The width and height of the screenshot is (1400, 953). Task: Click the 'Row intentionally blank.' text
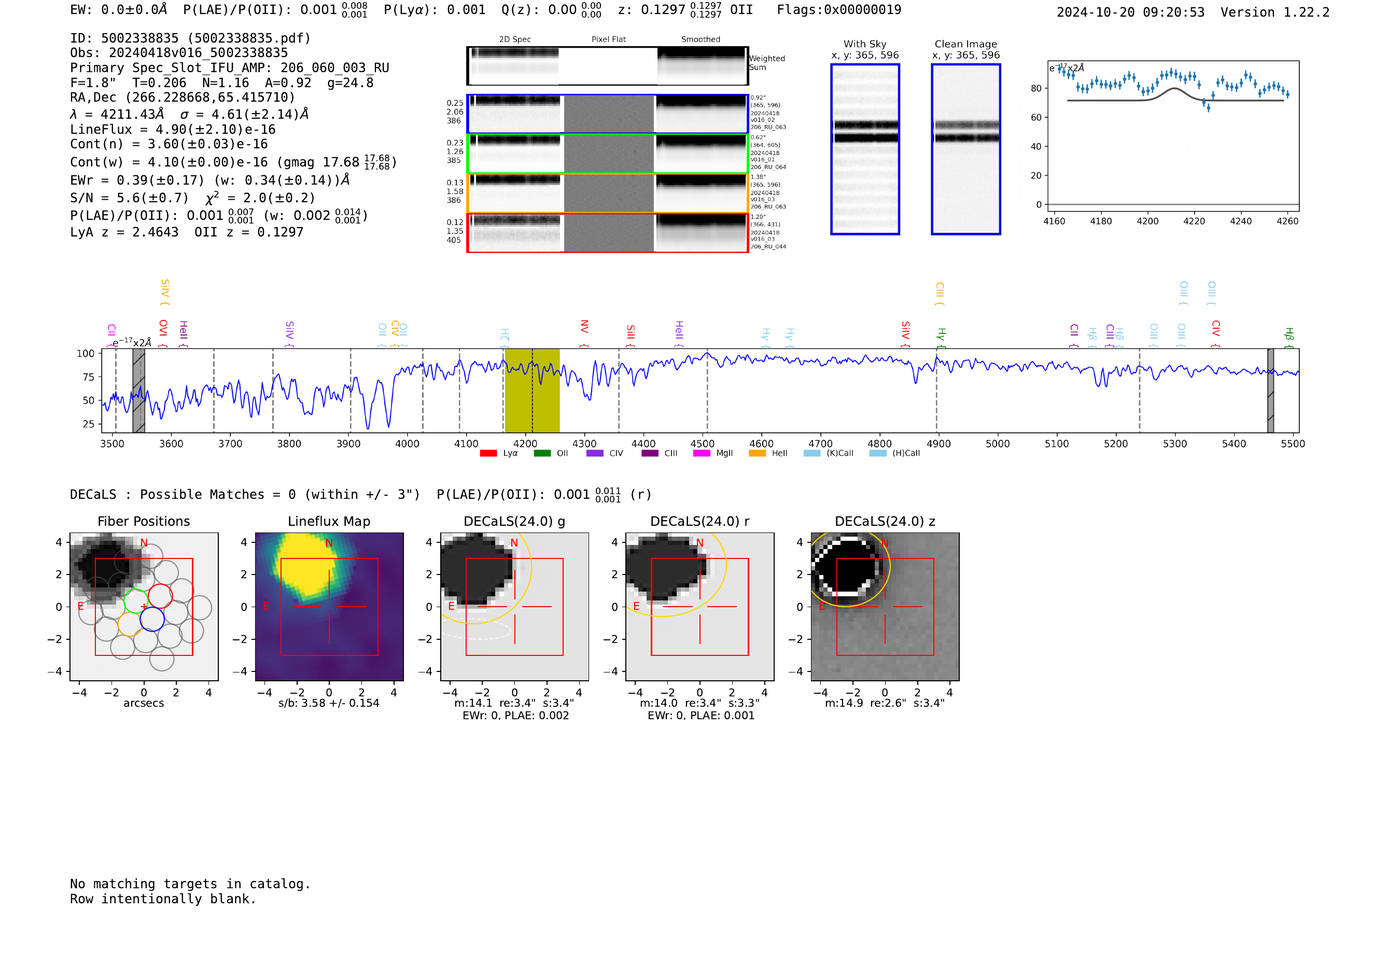(163, 899)
